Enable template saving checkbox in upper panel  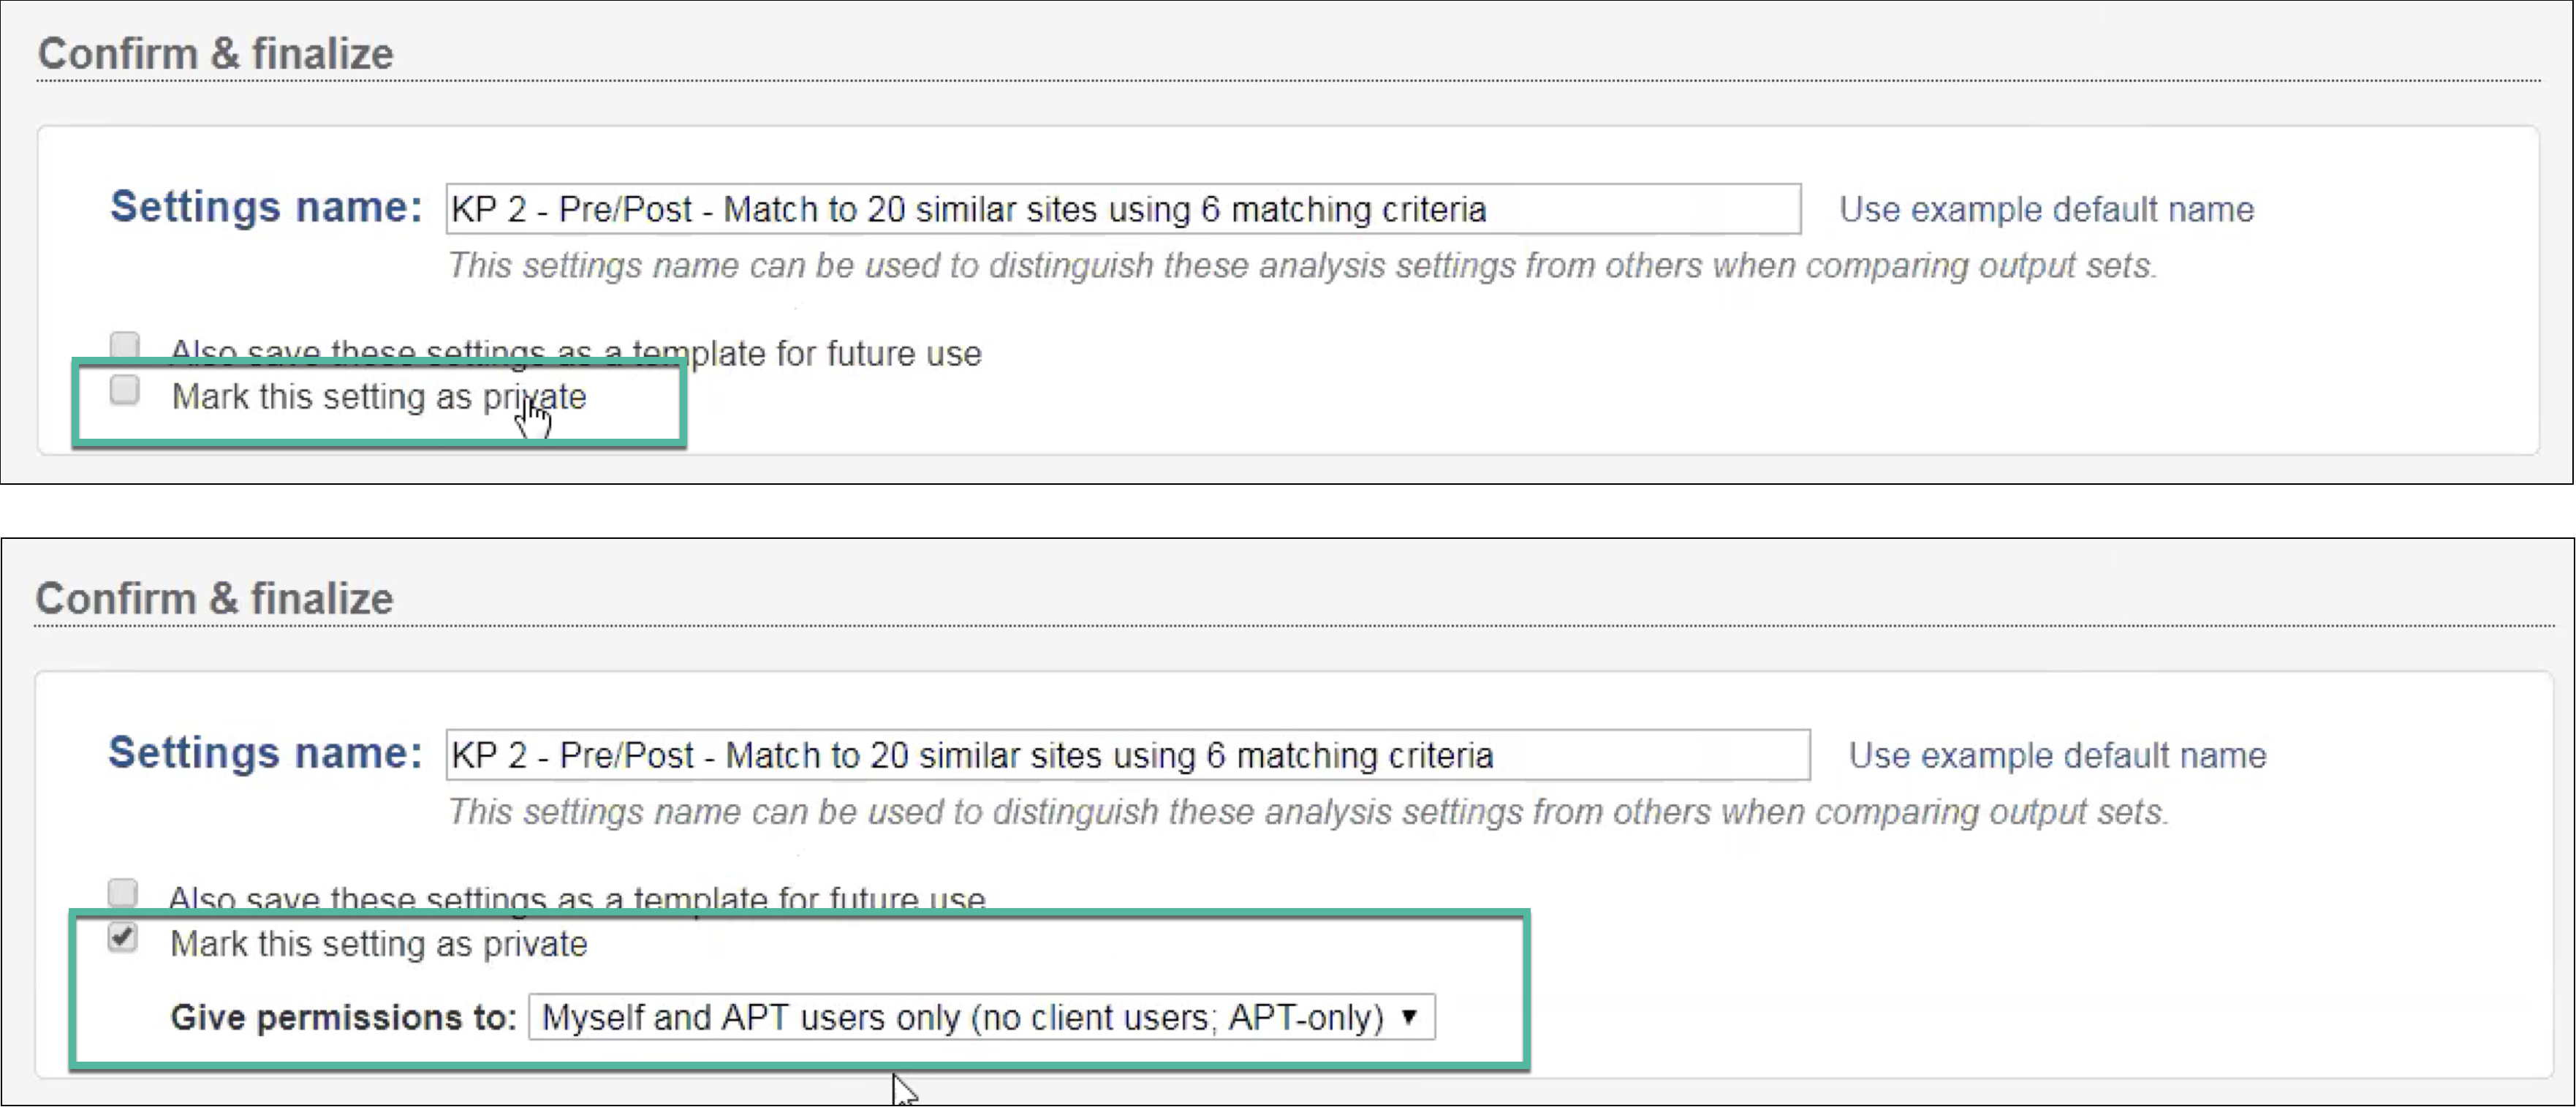[x=124, y=346]
